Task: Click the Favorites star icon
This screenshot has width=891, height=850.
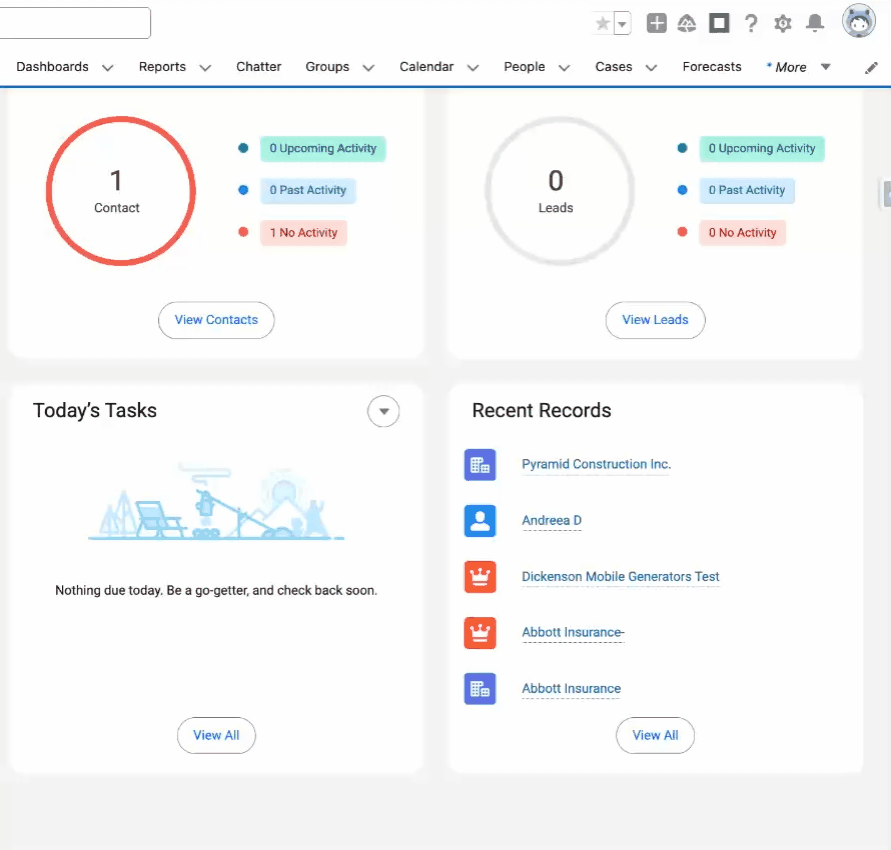Action: (x=602, y=24)
